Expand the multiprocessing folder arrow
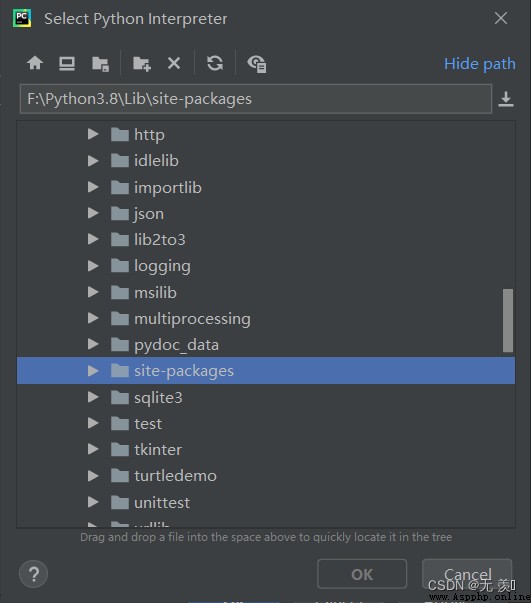The width and height of the screenshot is (531, 603). click(x=93, y=318)
